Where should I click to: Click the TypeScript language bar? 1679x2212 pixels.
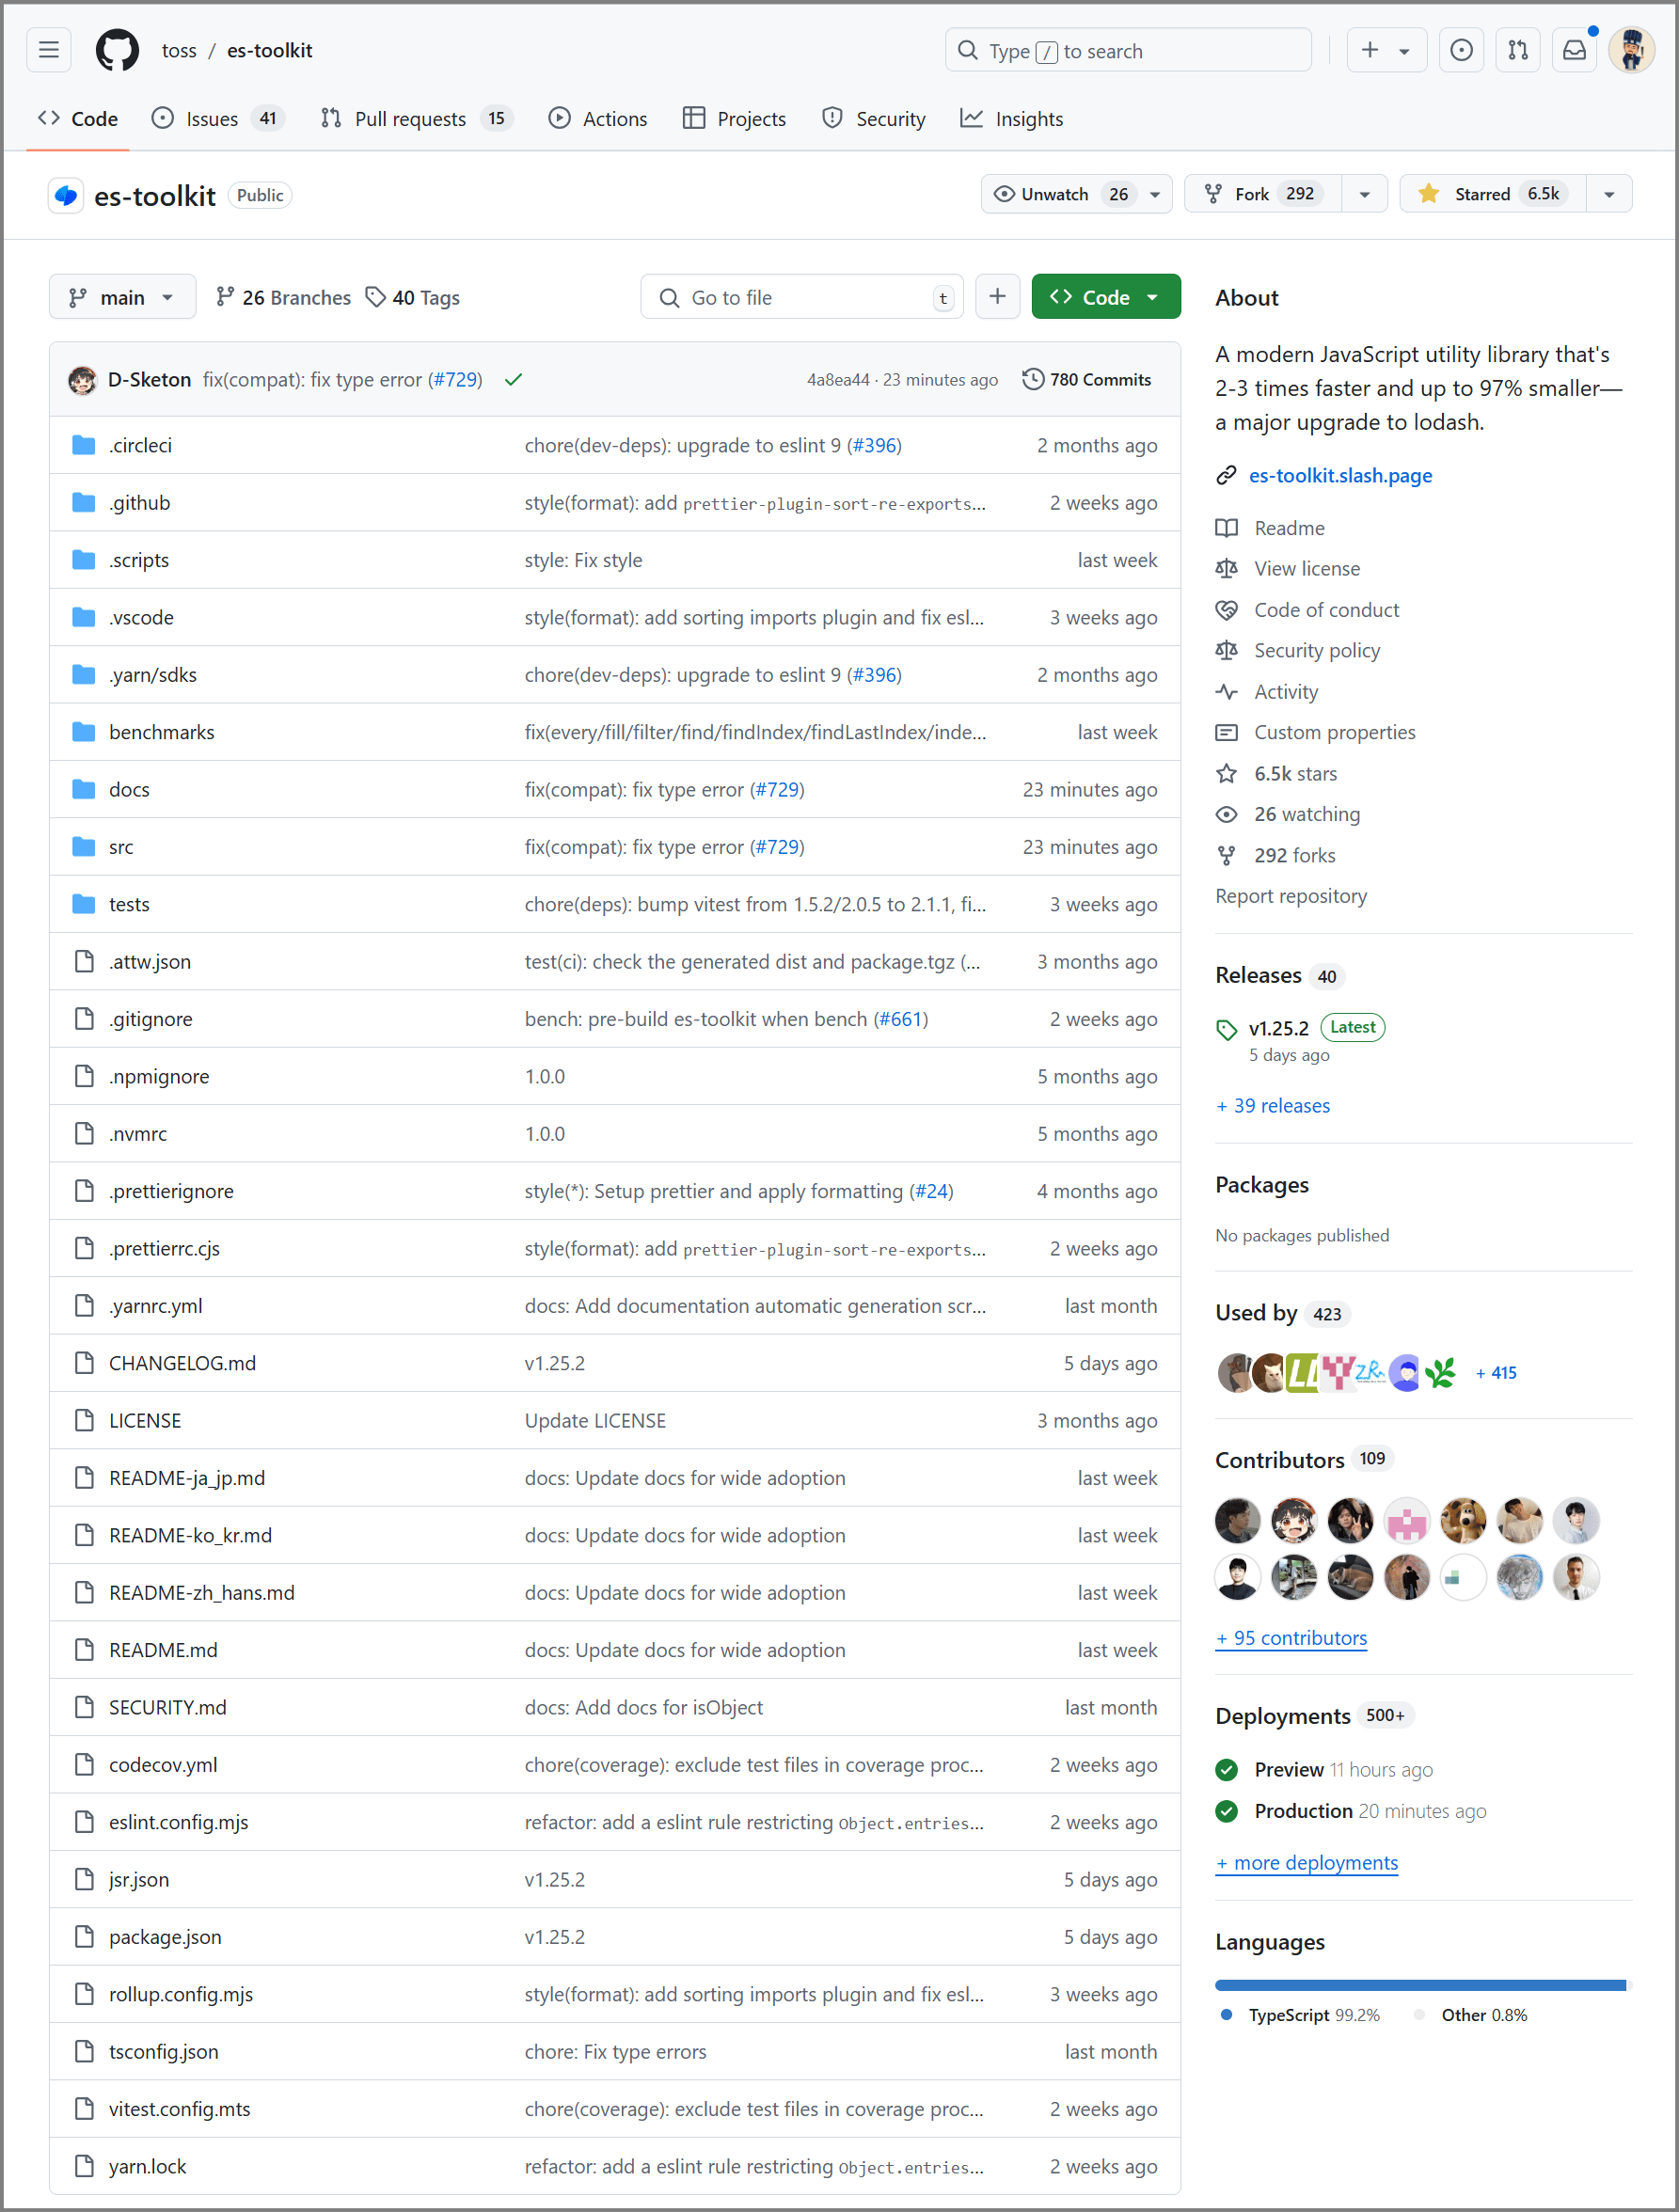pos(1420,1985)
